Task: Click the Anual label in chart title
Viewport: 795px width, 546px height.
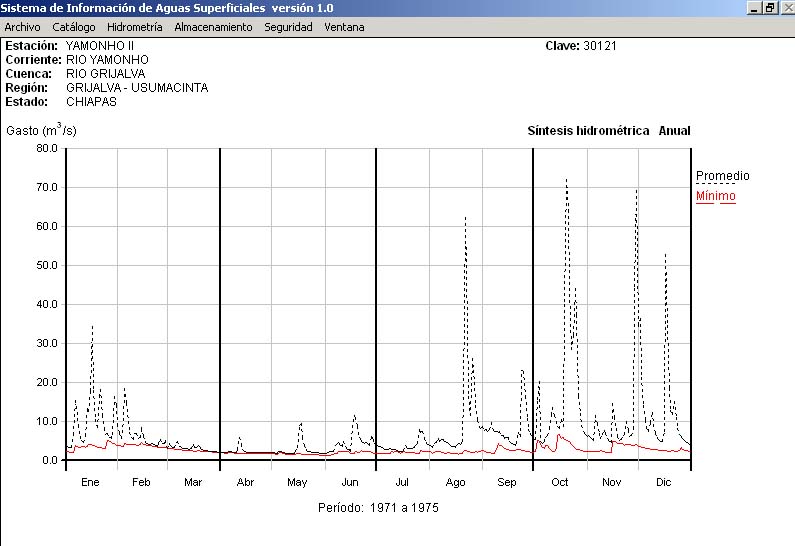Action: (x=674, y=131)
